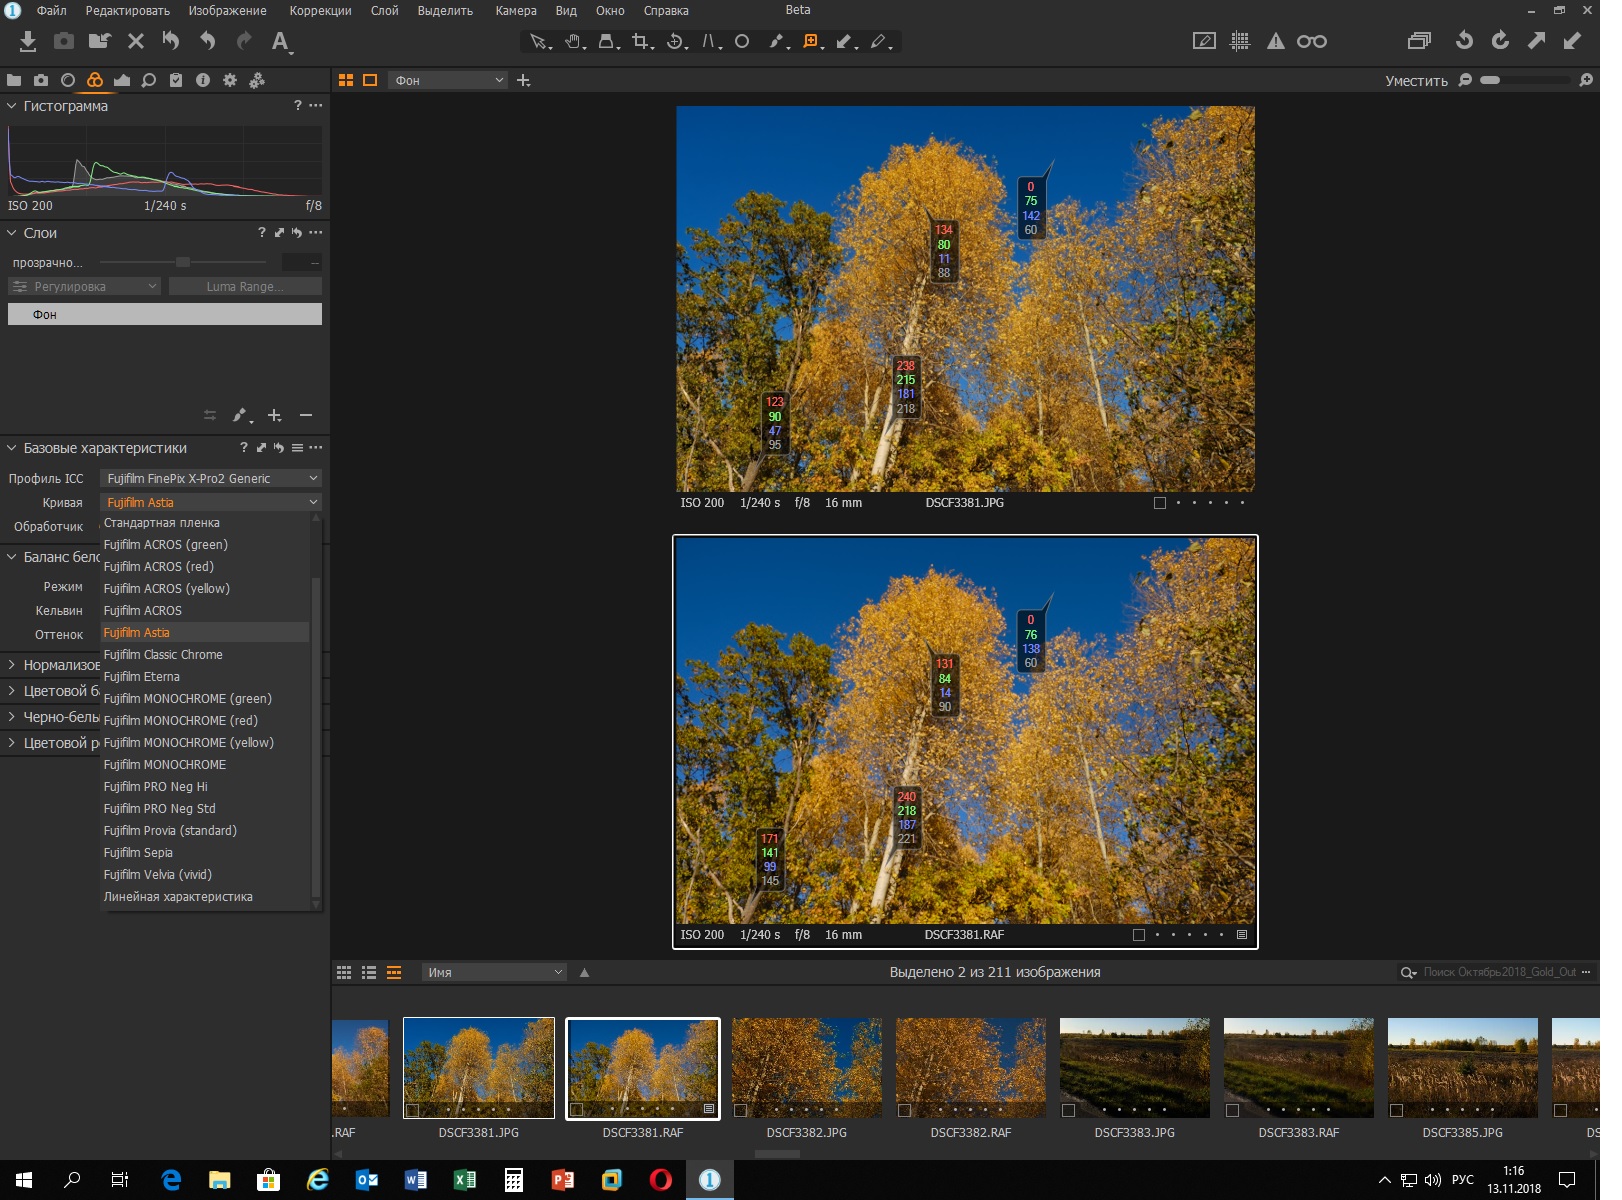Open the ICC profile dropdown
The image size is (1622, 1200).
pos(211,479)
